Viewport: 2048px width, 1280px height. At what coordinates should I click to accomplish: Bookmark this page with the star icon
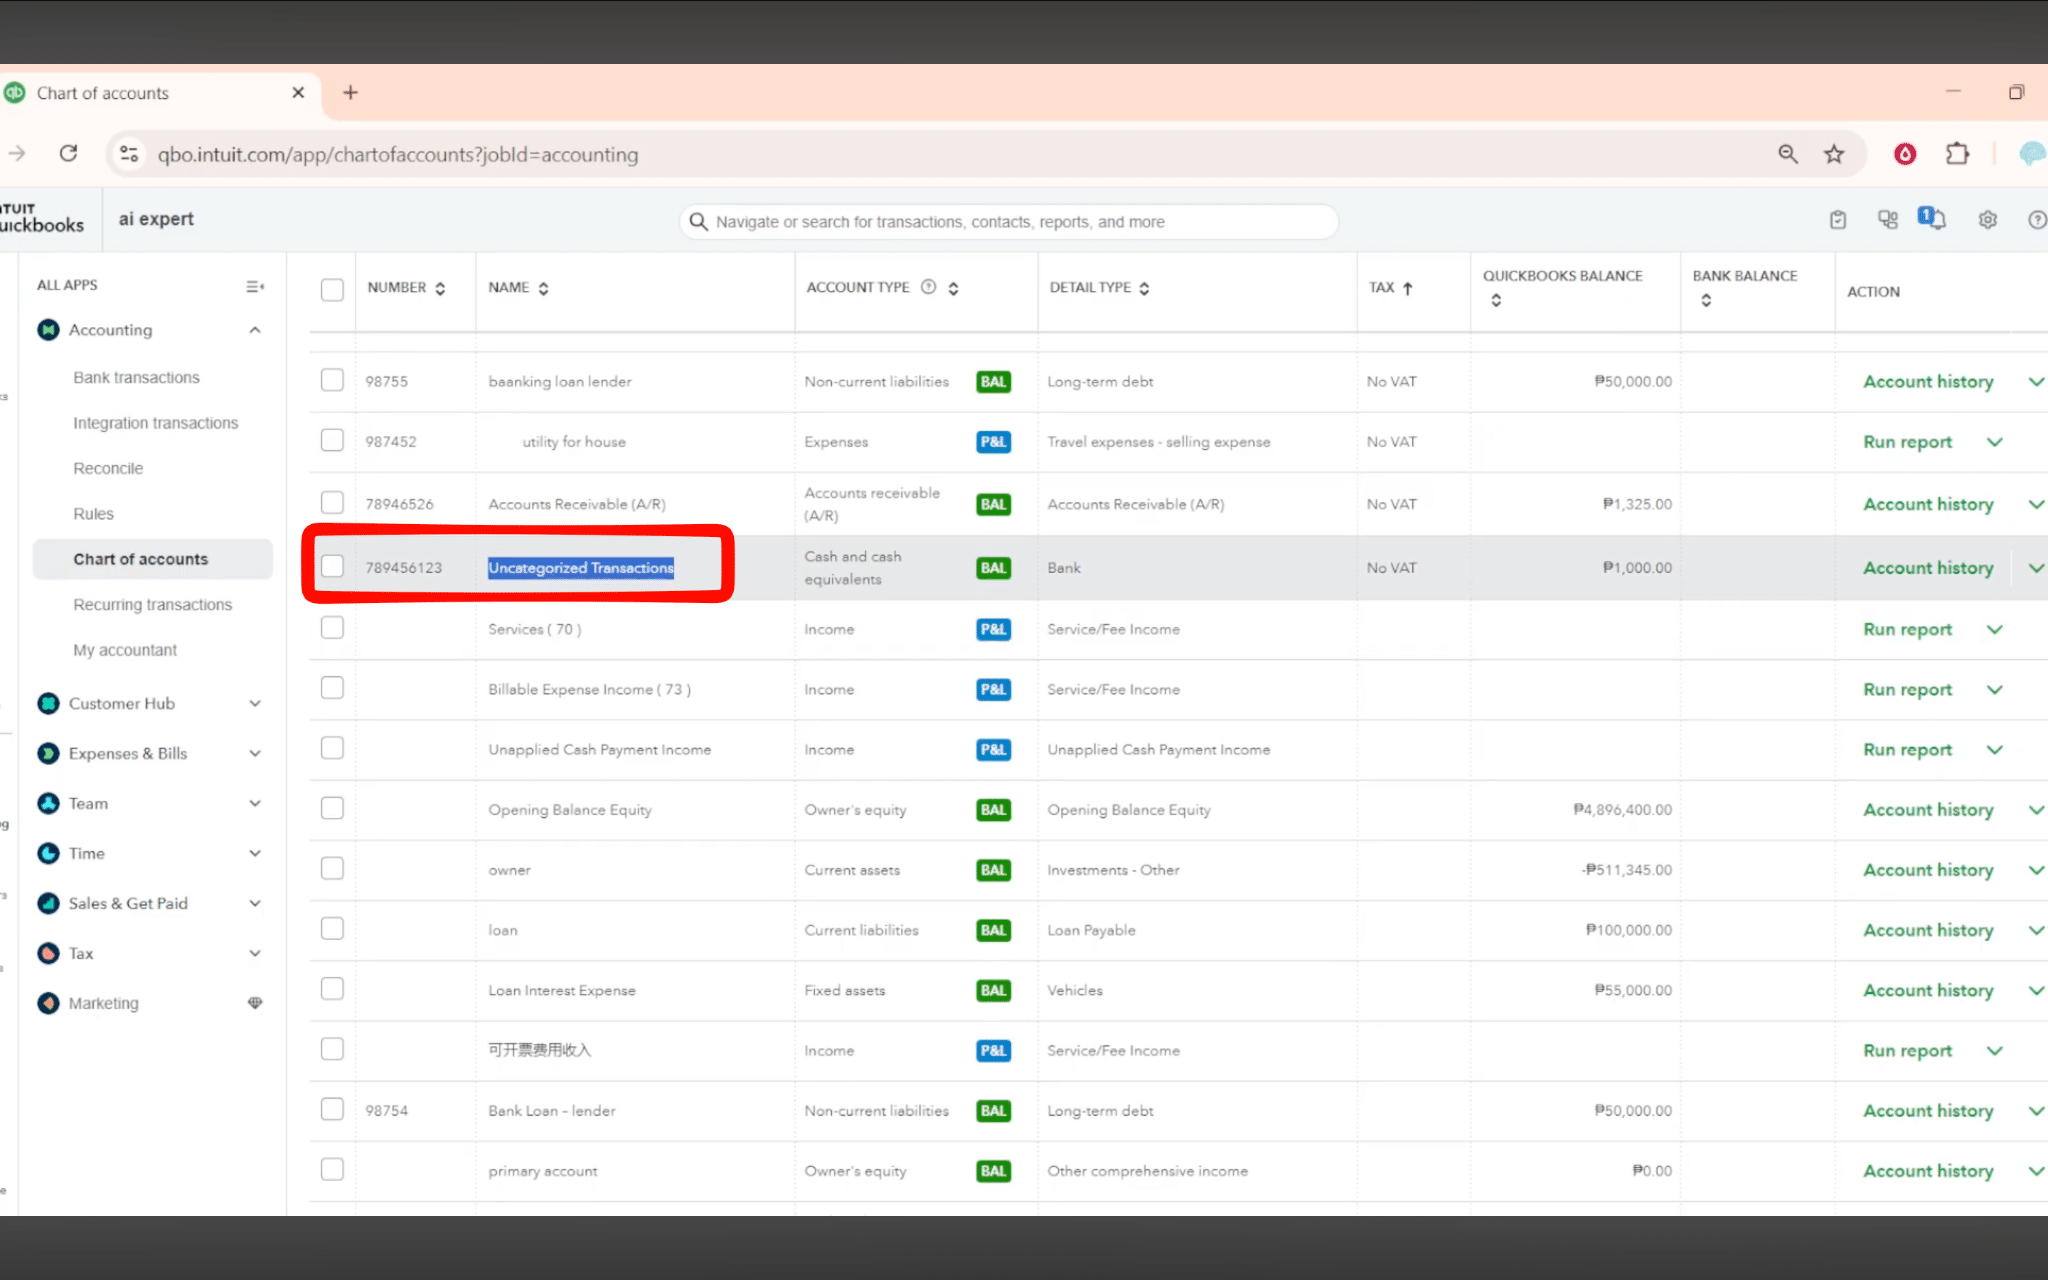1834,153
